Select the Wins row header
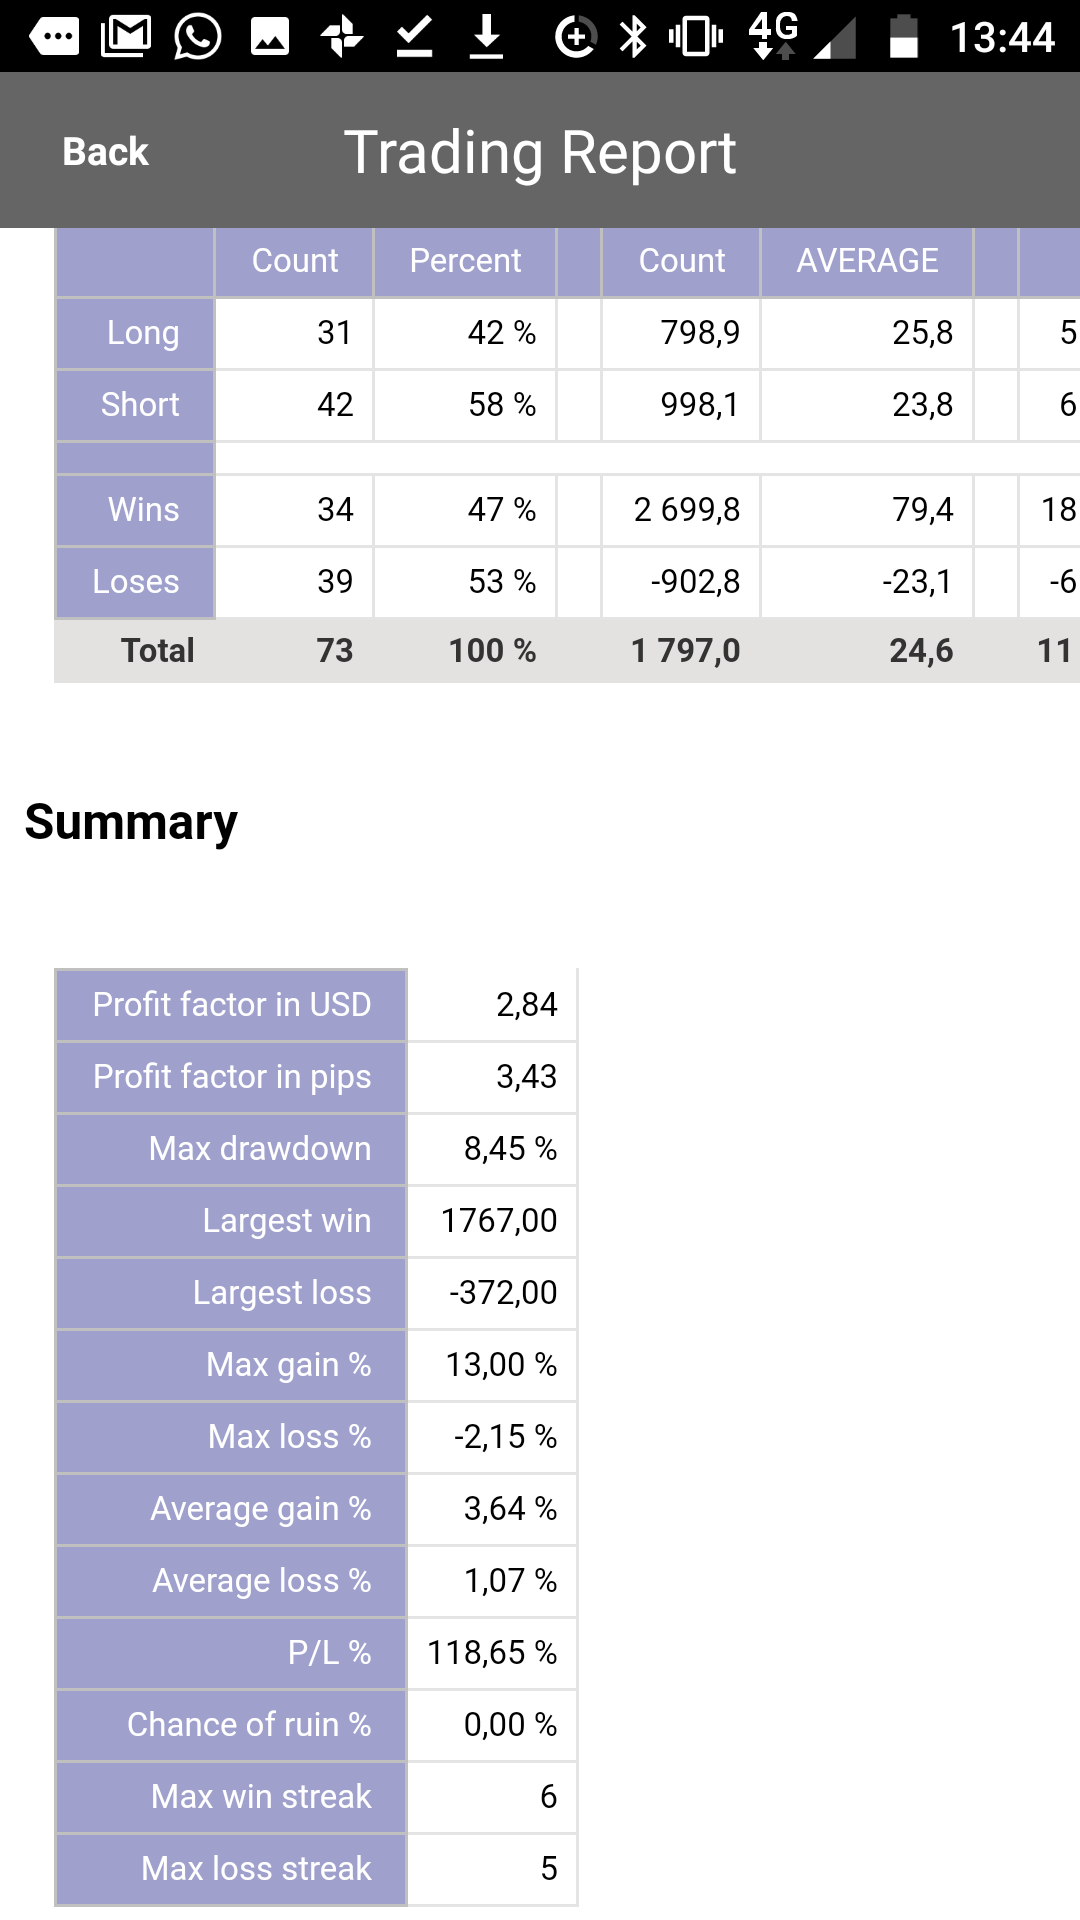Viewport: 1080px width, 1920px height. 135,510
